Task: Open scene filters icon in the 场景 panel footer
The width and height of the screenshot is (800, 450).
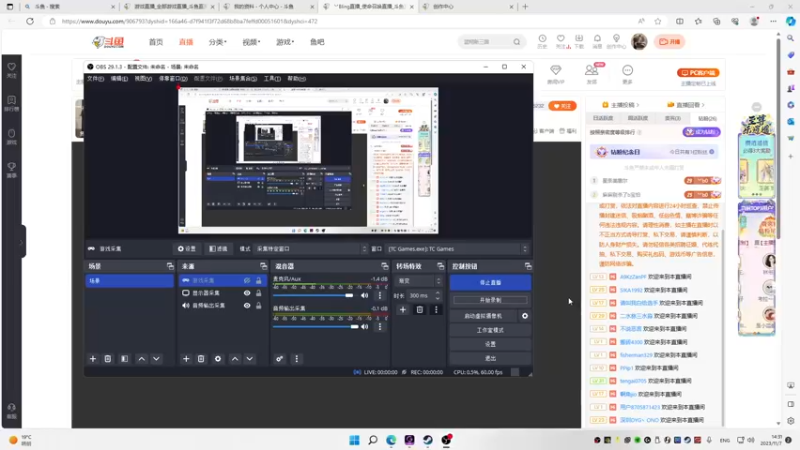Action: pyautogui.click(x=124, y=359)
